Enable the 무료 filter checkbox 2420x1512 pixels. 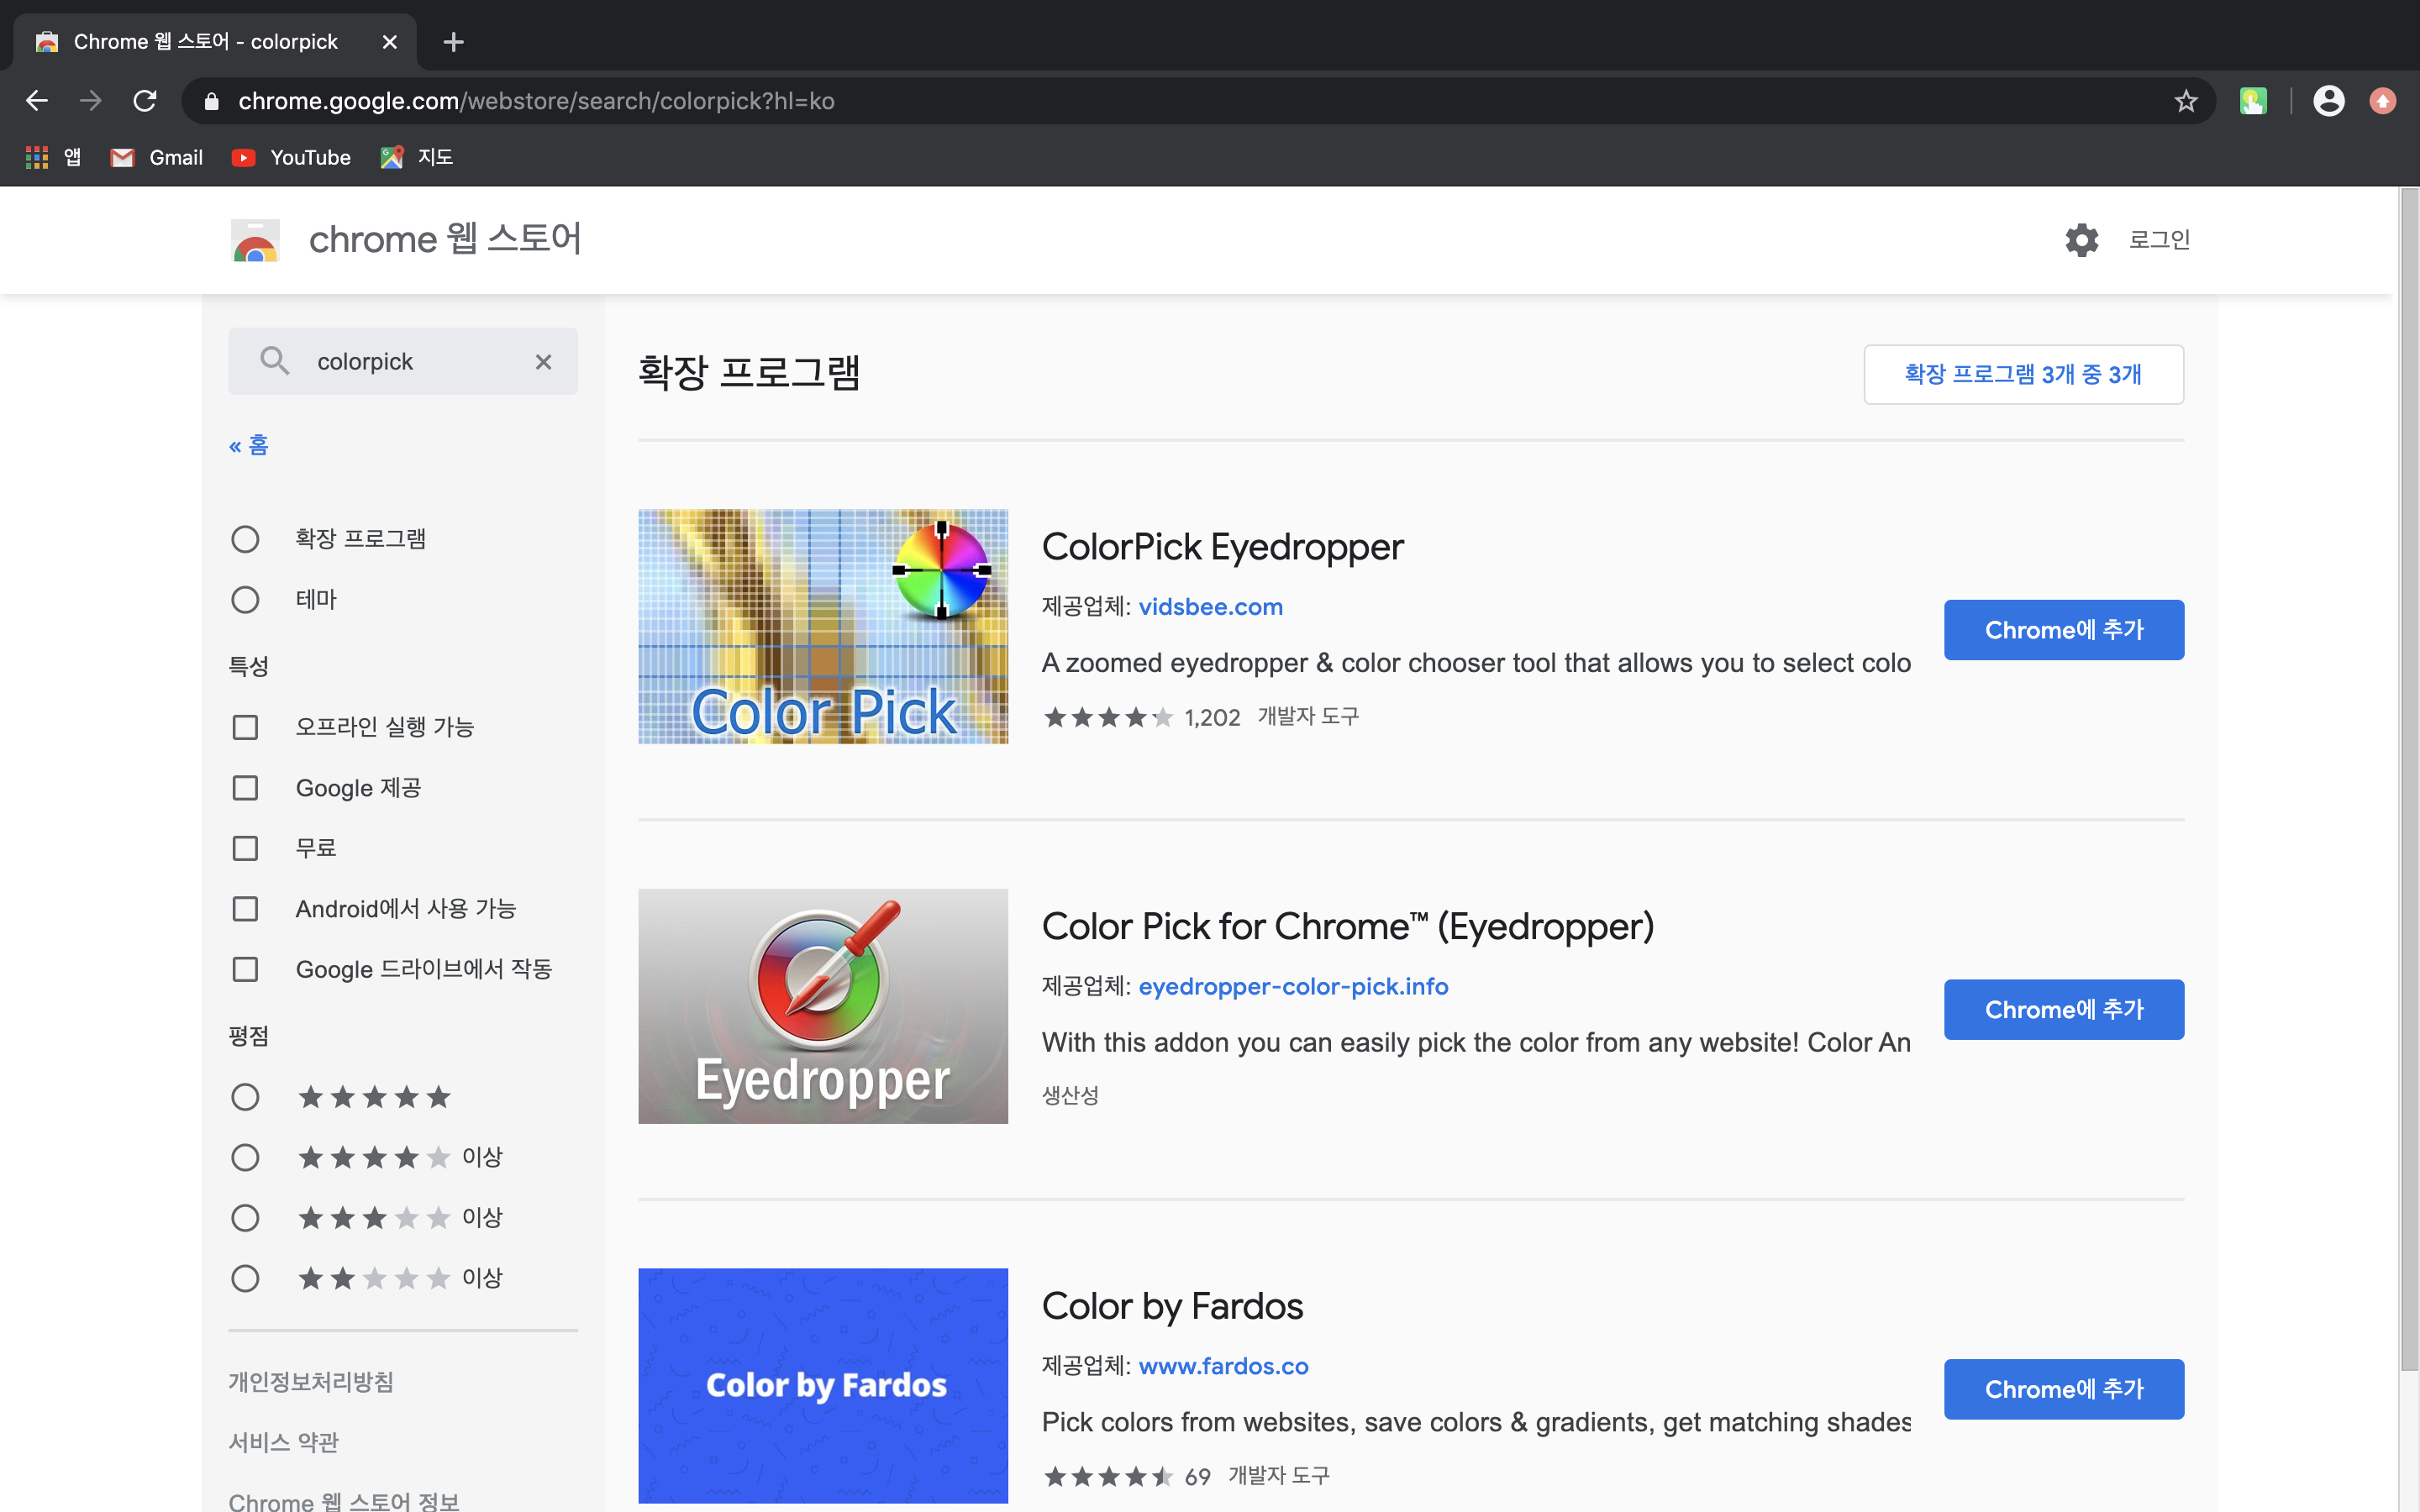click(245, 848)
